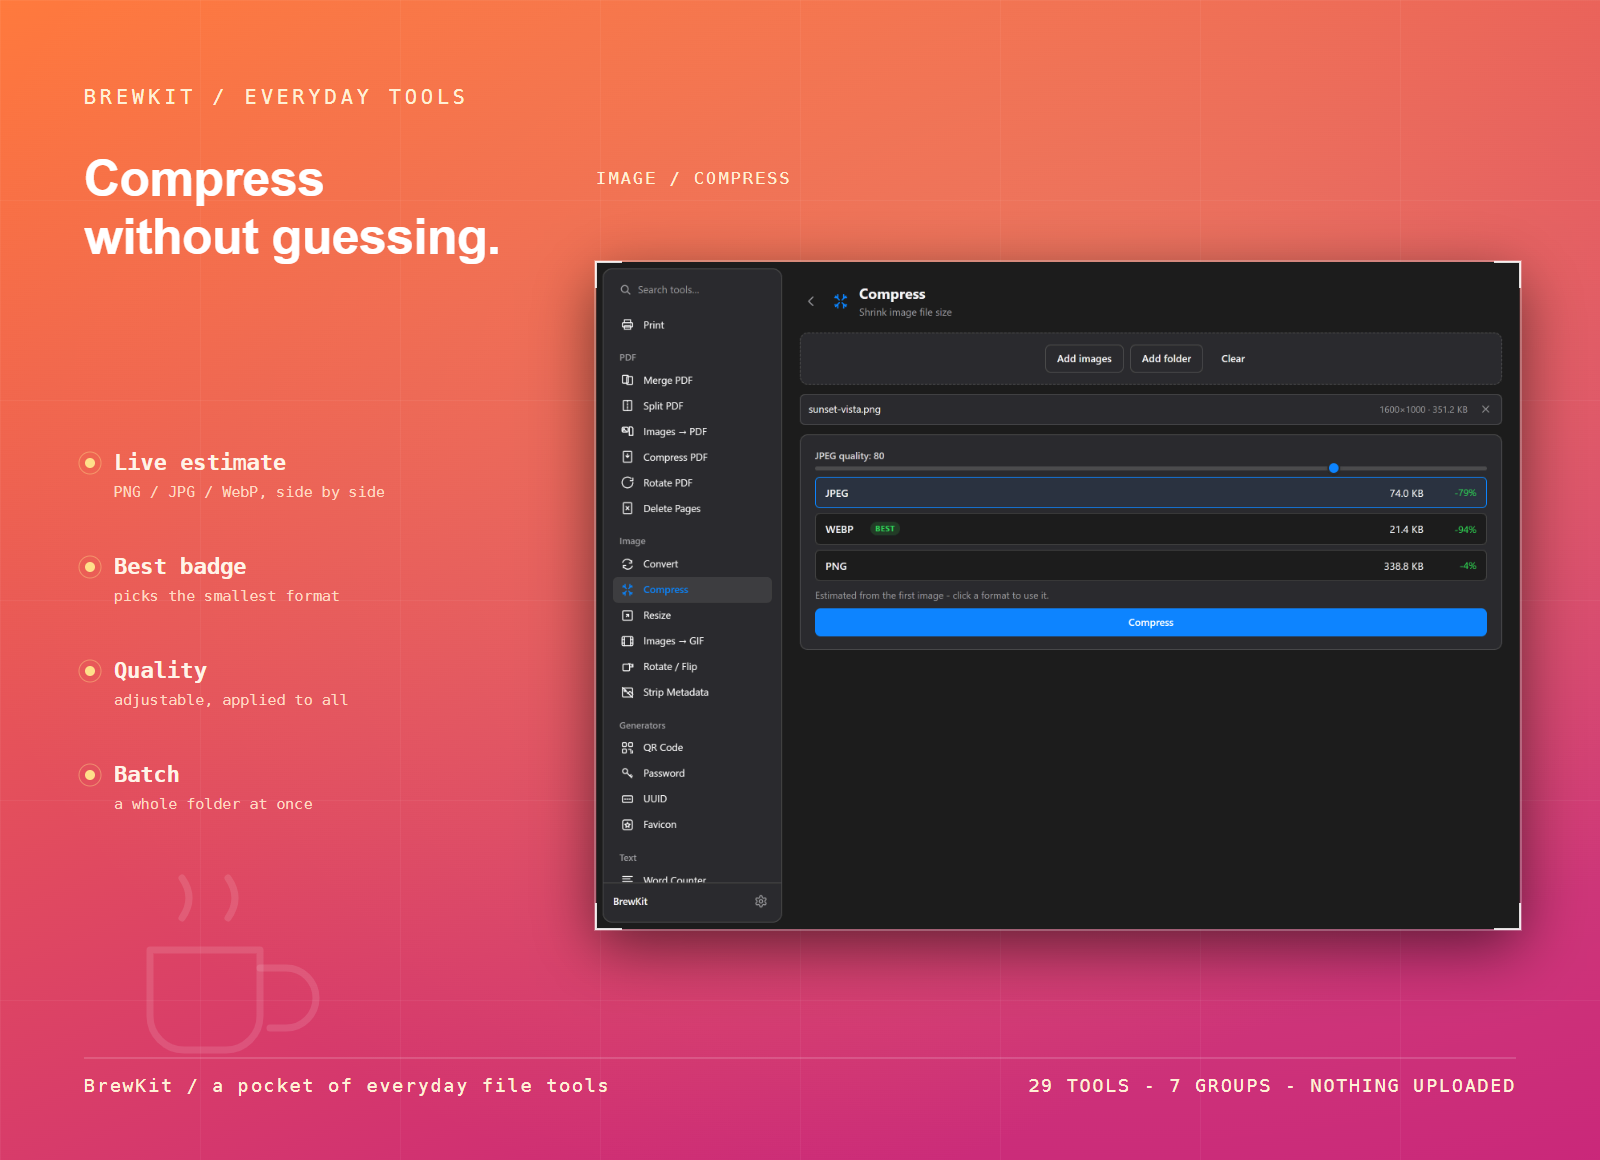The image size is (1600, 1160).
Task: Click the Add images button
Action: point(1084,359)
